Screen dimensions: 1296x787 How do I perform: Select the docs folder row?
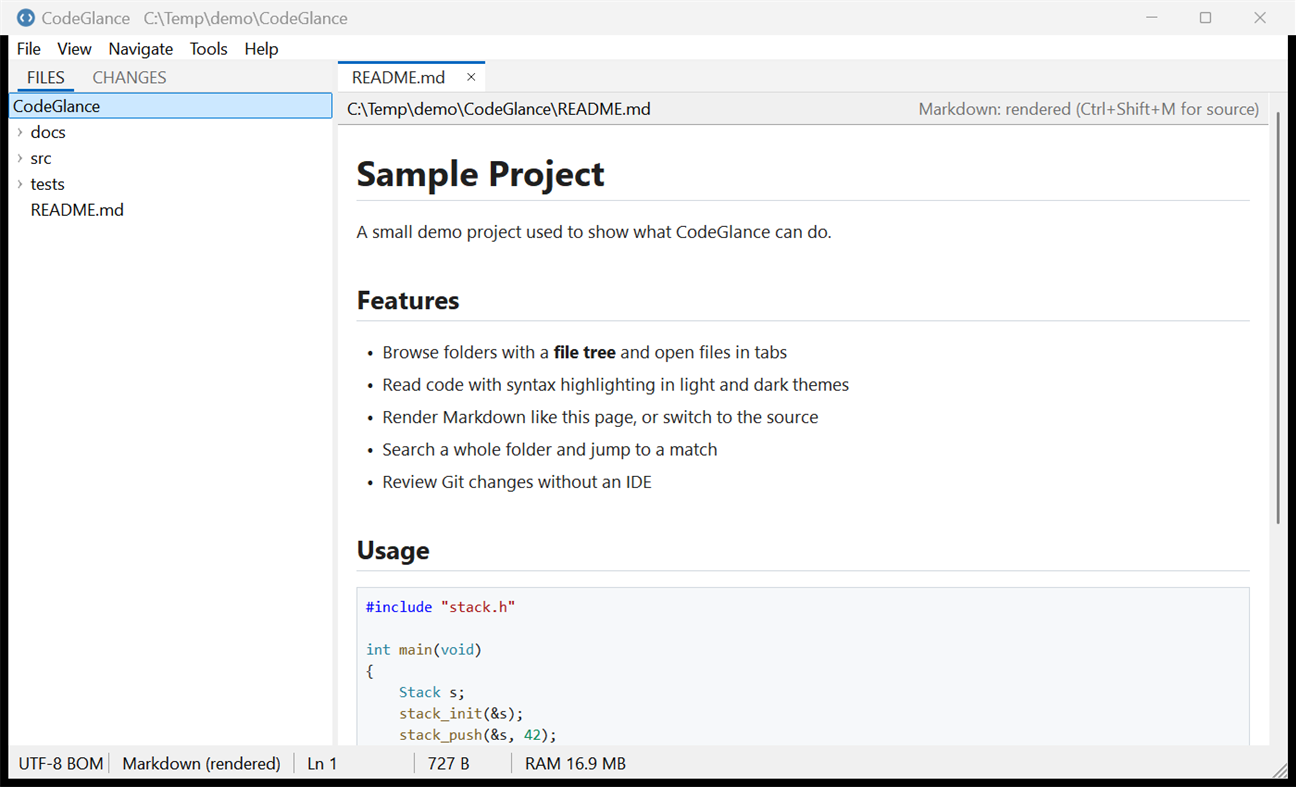[x=170, y=132]
